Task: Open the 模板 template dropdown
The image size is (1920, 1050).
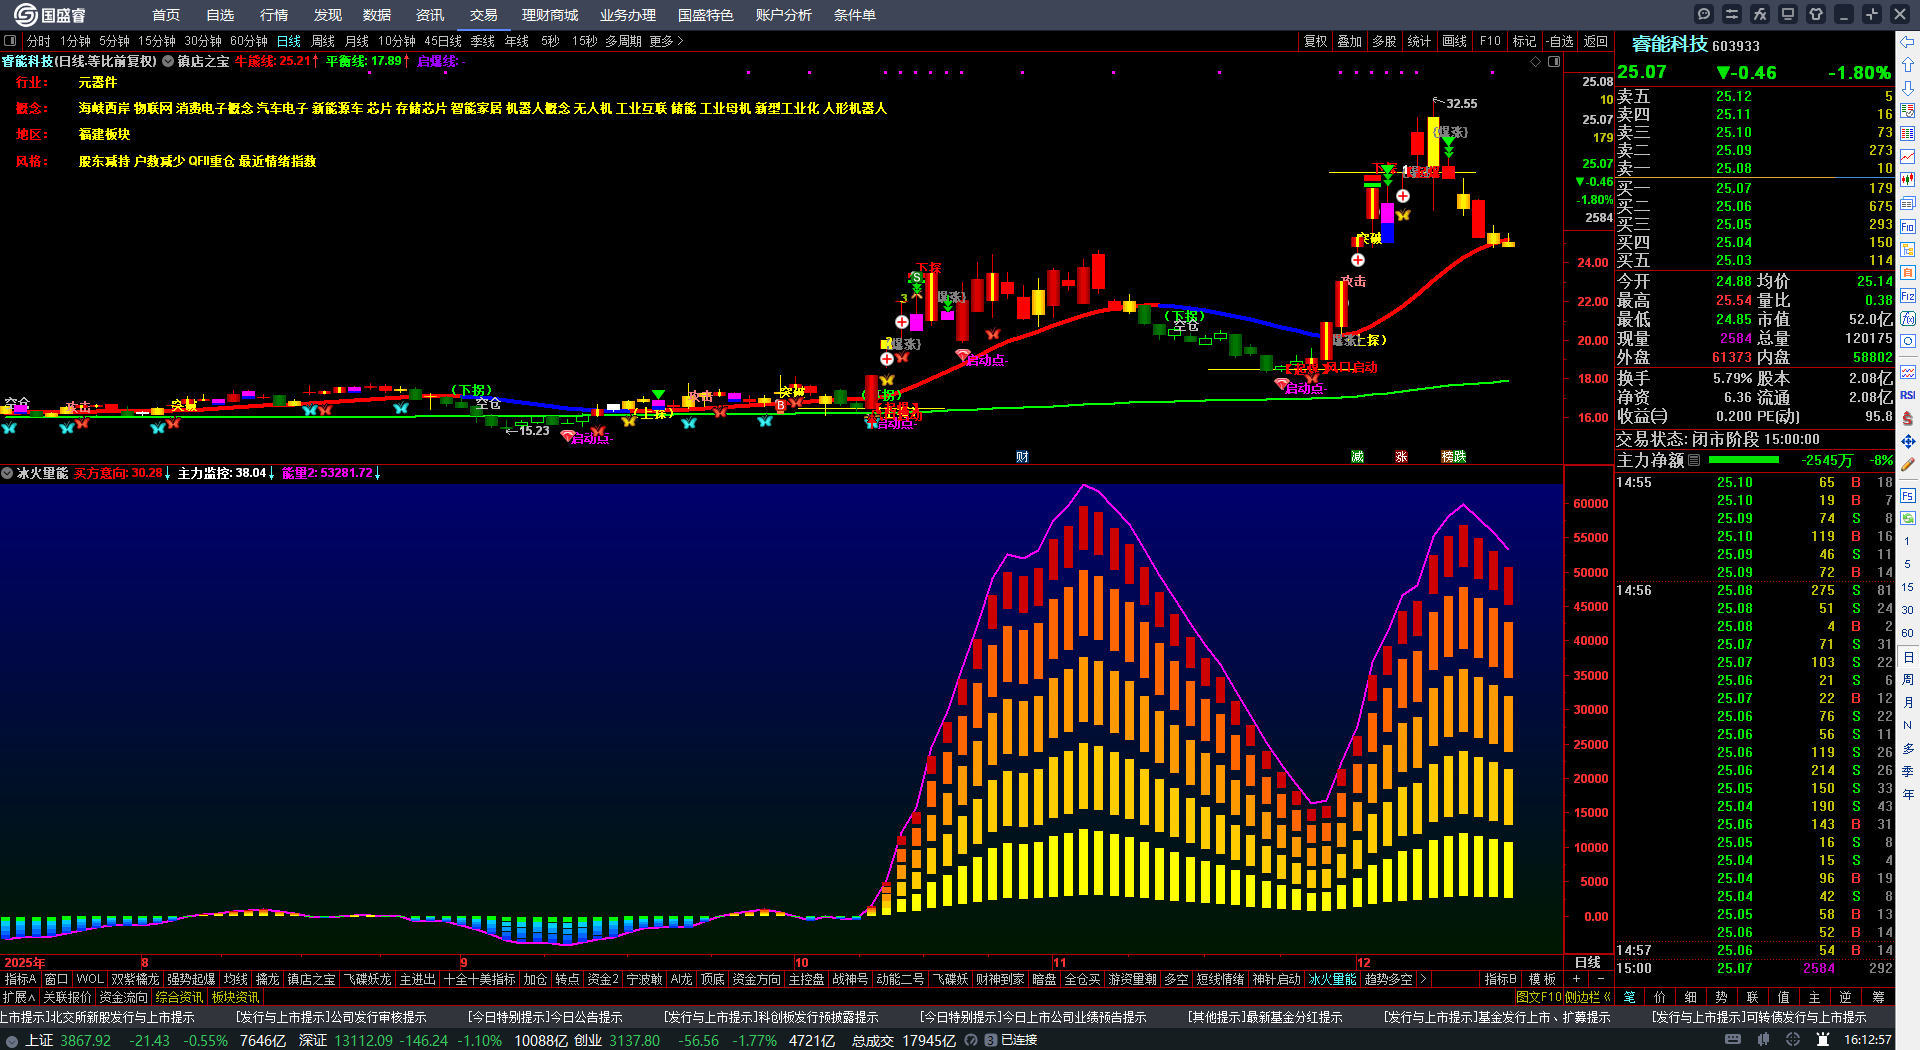Action: point(1542,979)
